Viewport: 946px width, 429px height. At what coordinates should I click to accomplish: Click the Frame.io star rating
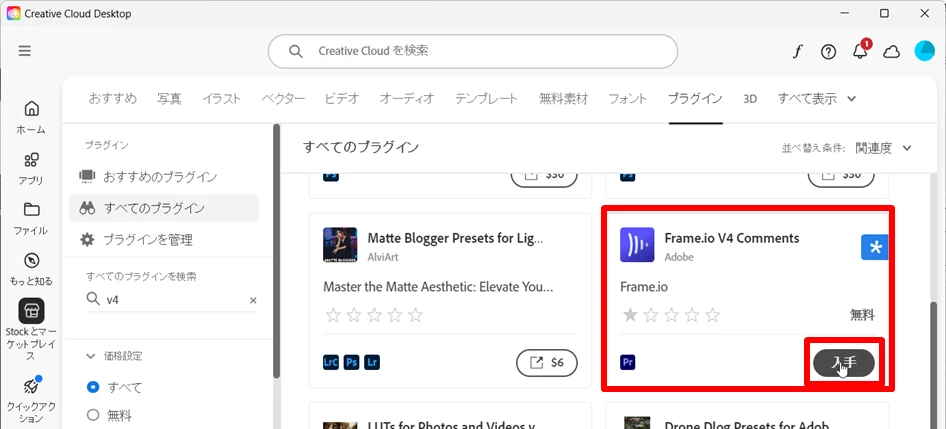click(671, 315)
